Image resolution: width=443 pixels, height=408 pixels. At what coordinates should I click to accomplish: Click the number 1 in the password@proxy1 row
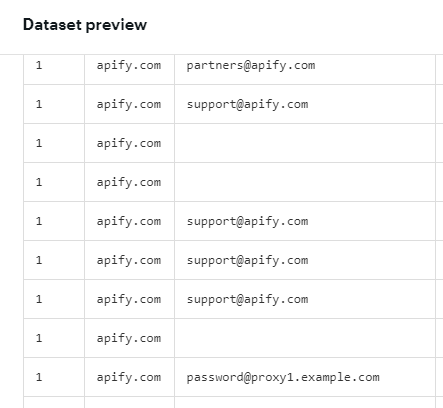point(39,377)
